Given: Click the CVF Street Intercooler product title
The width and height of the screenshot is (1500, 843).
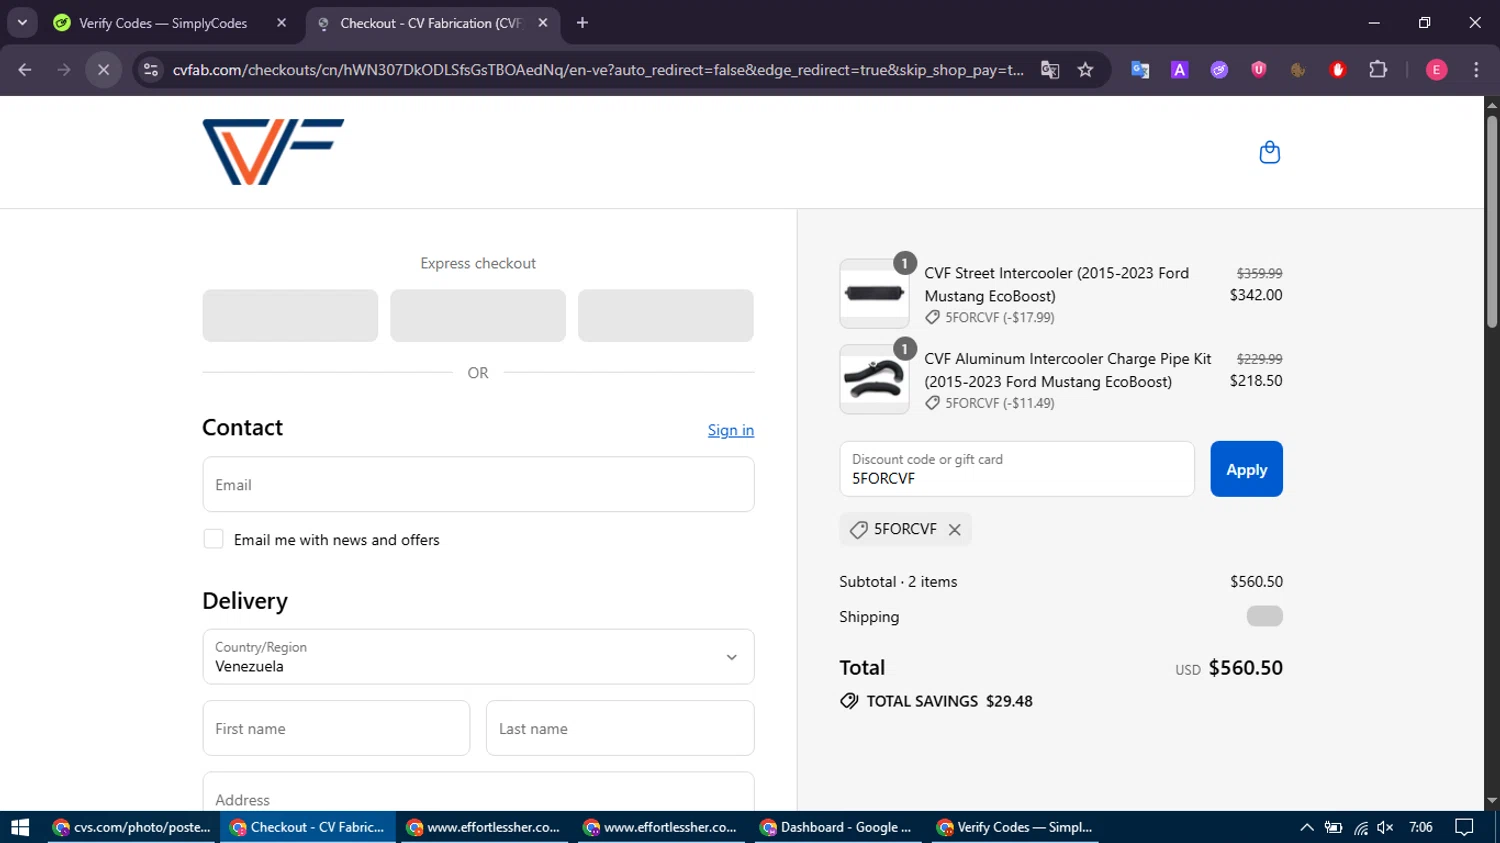Looking at the screenshot, I should tap(1057, 284).
